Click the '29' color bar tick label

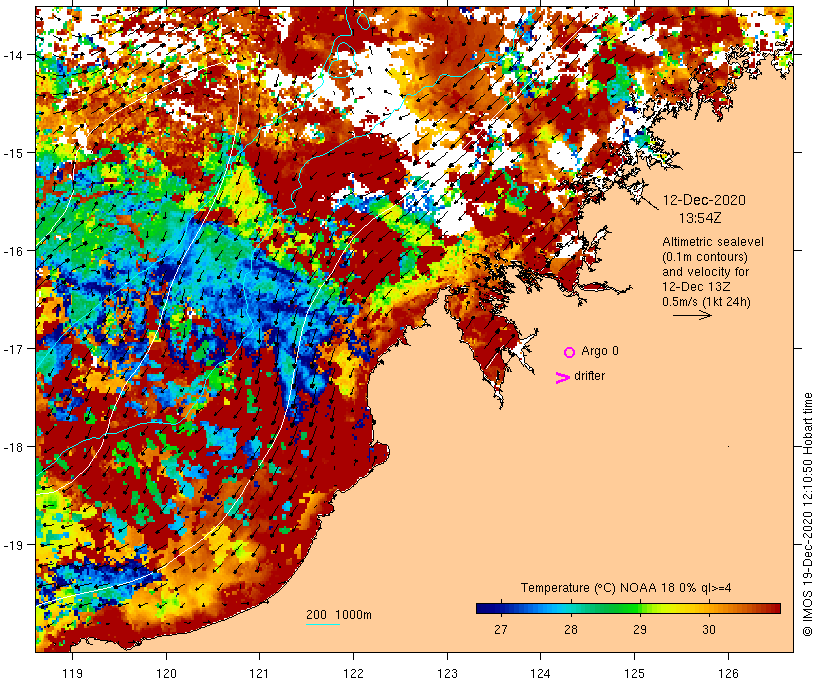click(x=640, y=629)
